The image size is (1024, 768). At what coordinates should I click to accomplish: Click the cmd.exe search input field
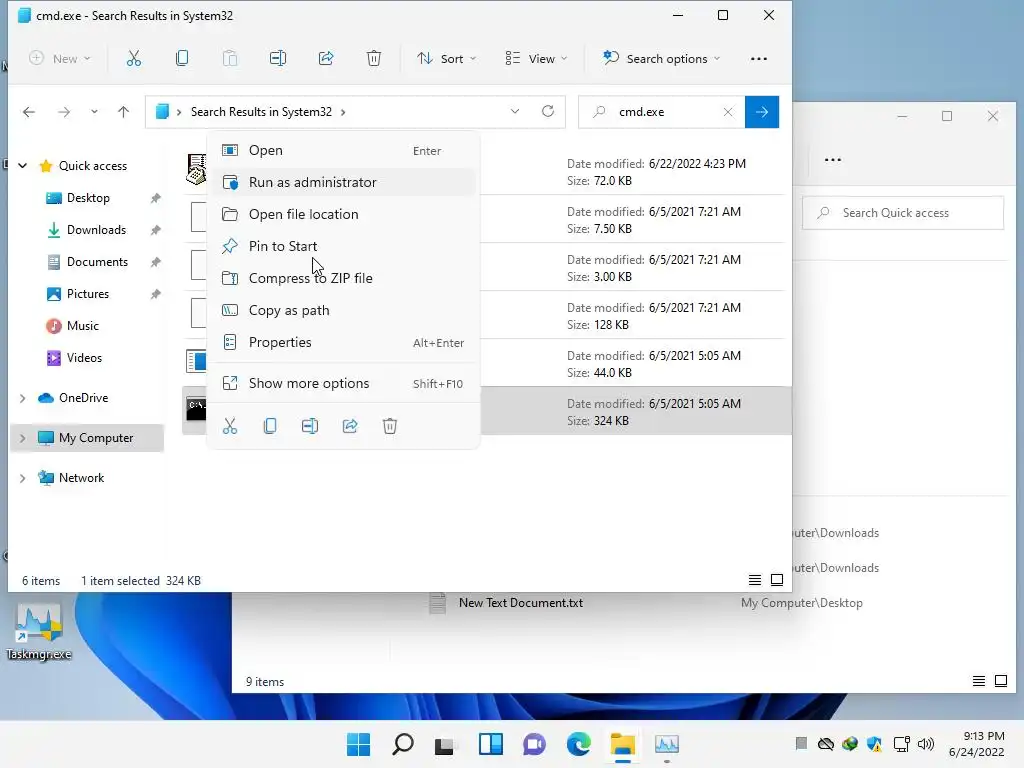[663, 112]
